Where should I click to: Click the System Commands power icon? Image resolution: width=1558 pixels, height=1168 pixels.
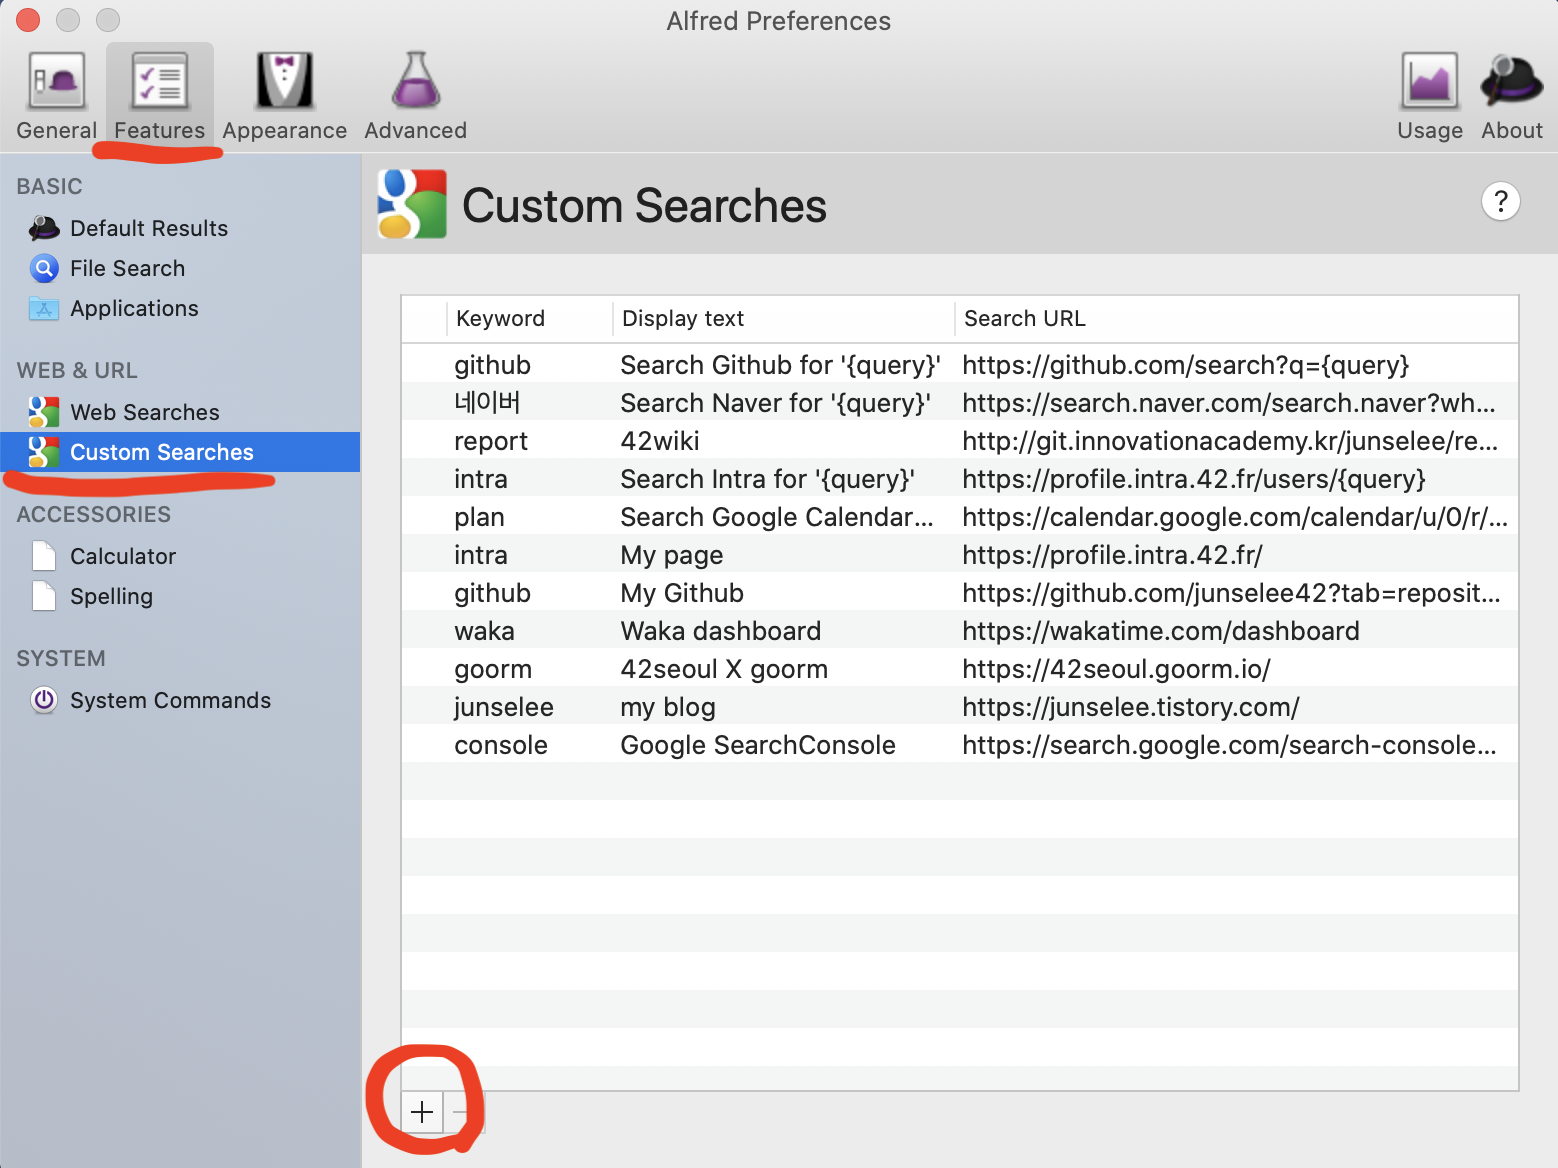(x=44, y=700)
